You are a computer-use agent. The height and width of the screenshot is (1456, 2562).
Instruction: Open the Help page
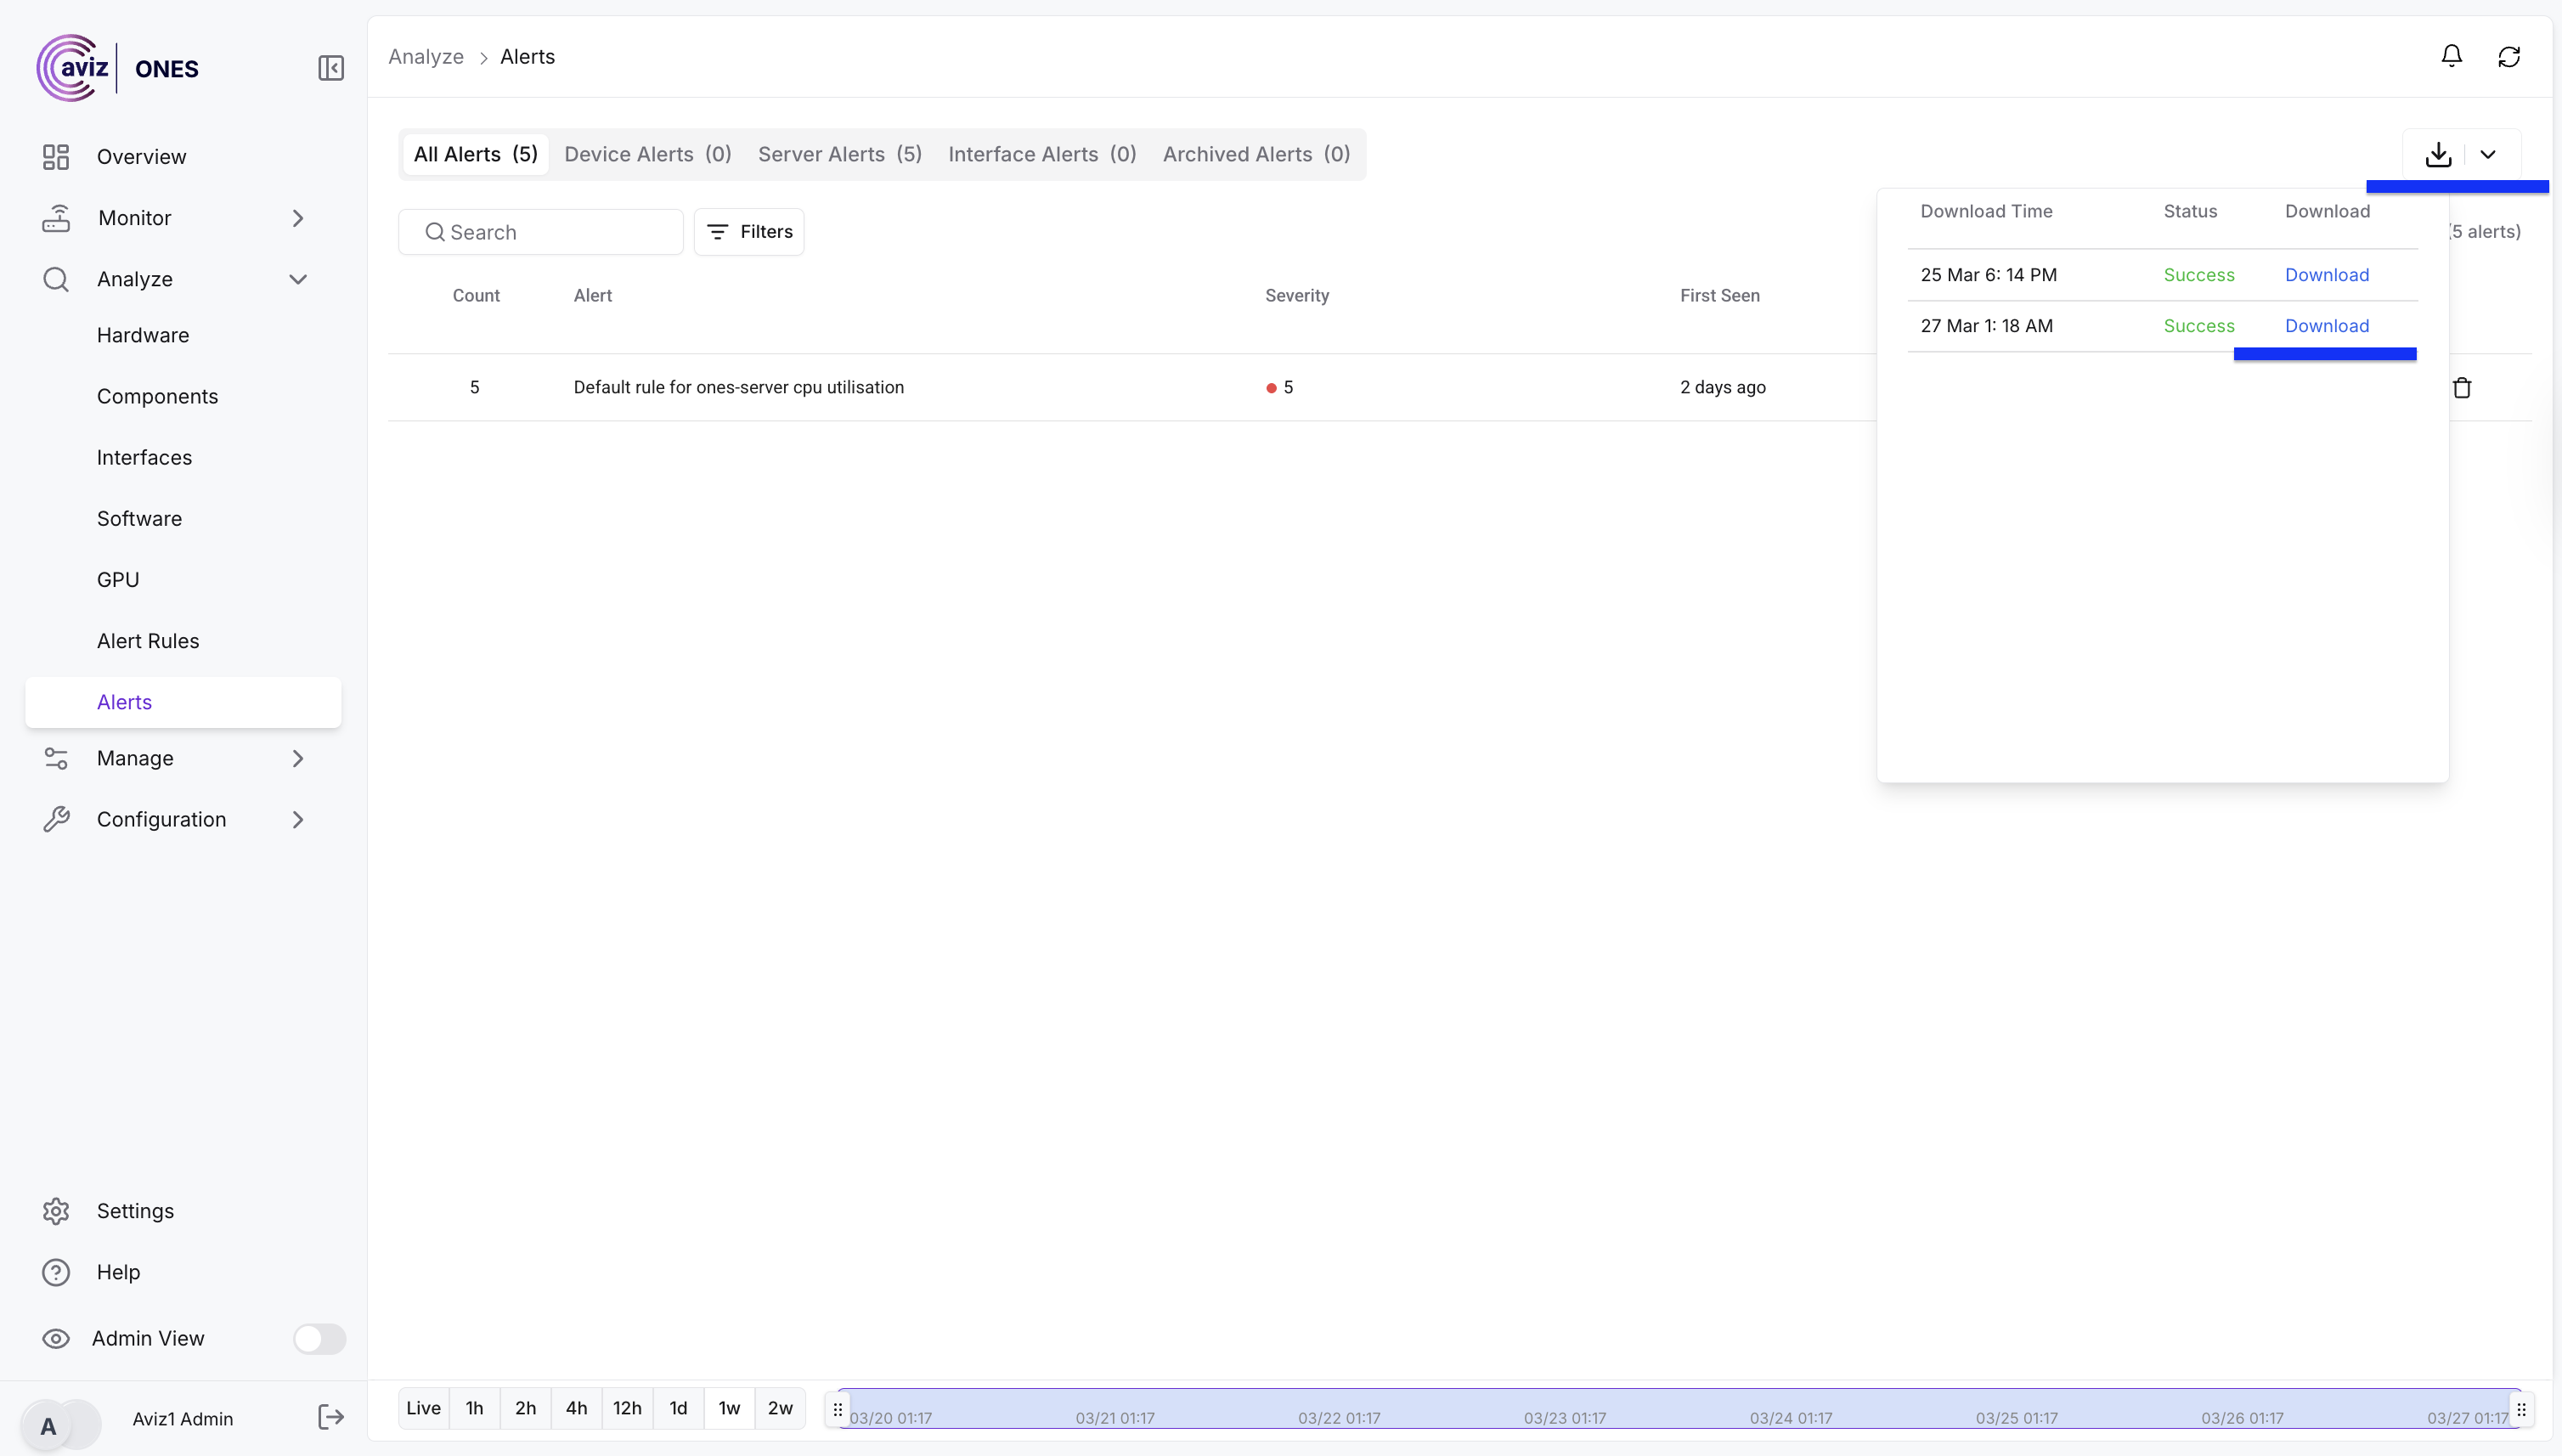pos(118,1272)
